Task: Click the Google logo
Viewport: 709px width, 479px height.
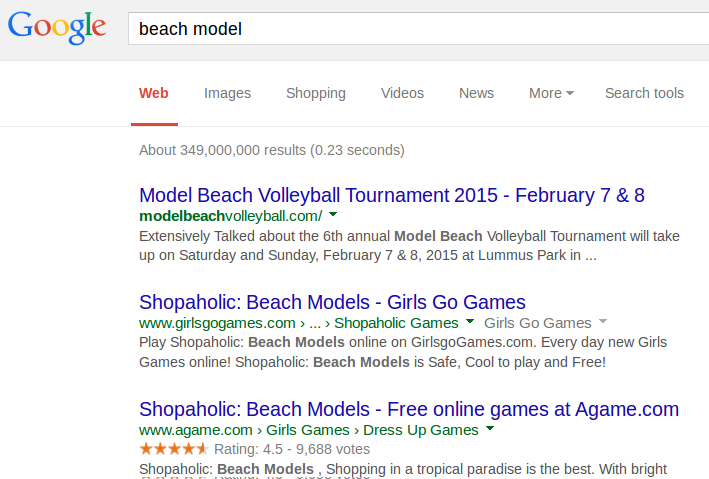Action: tap(56, 27)
